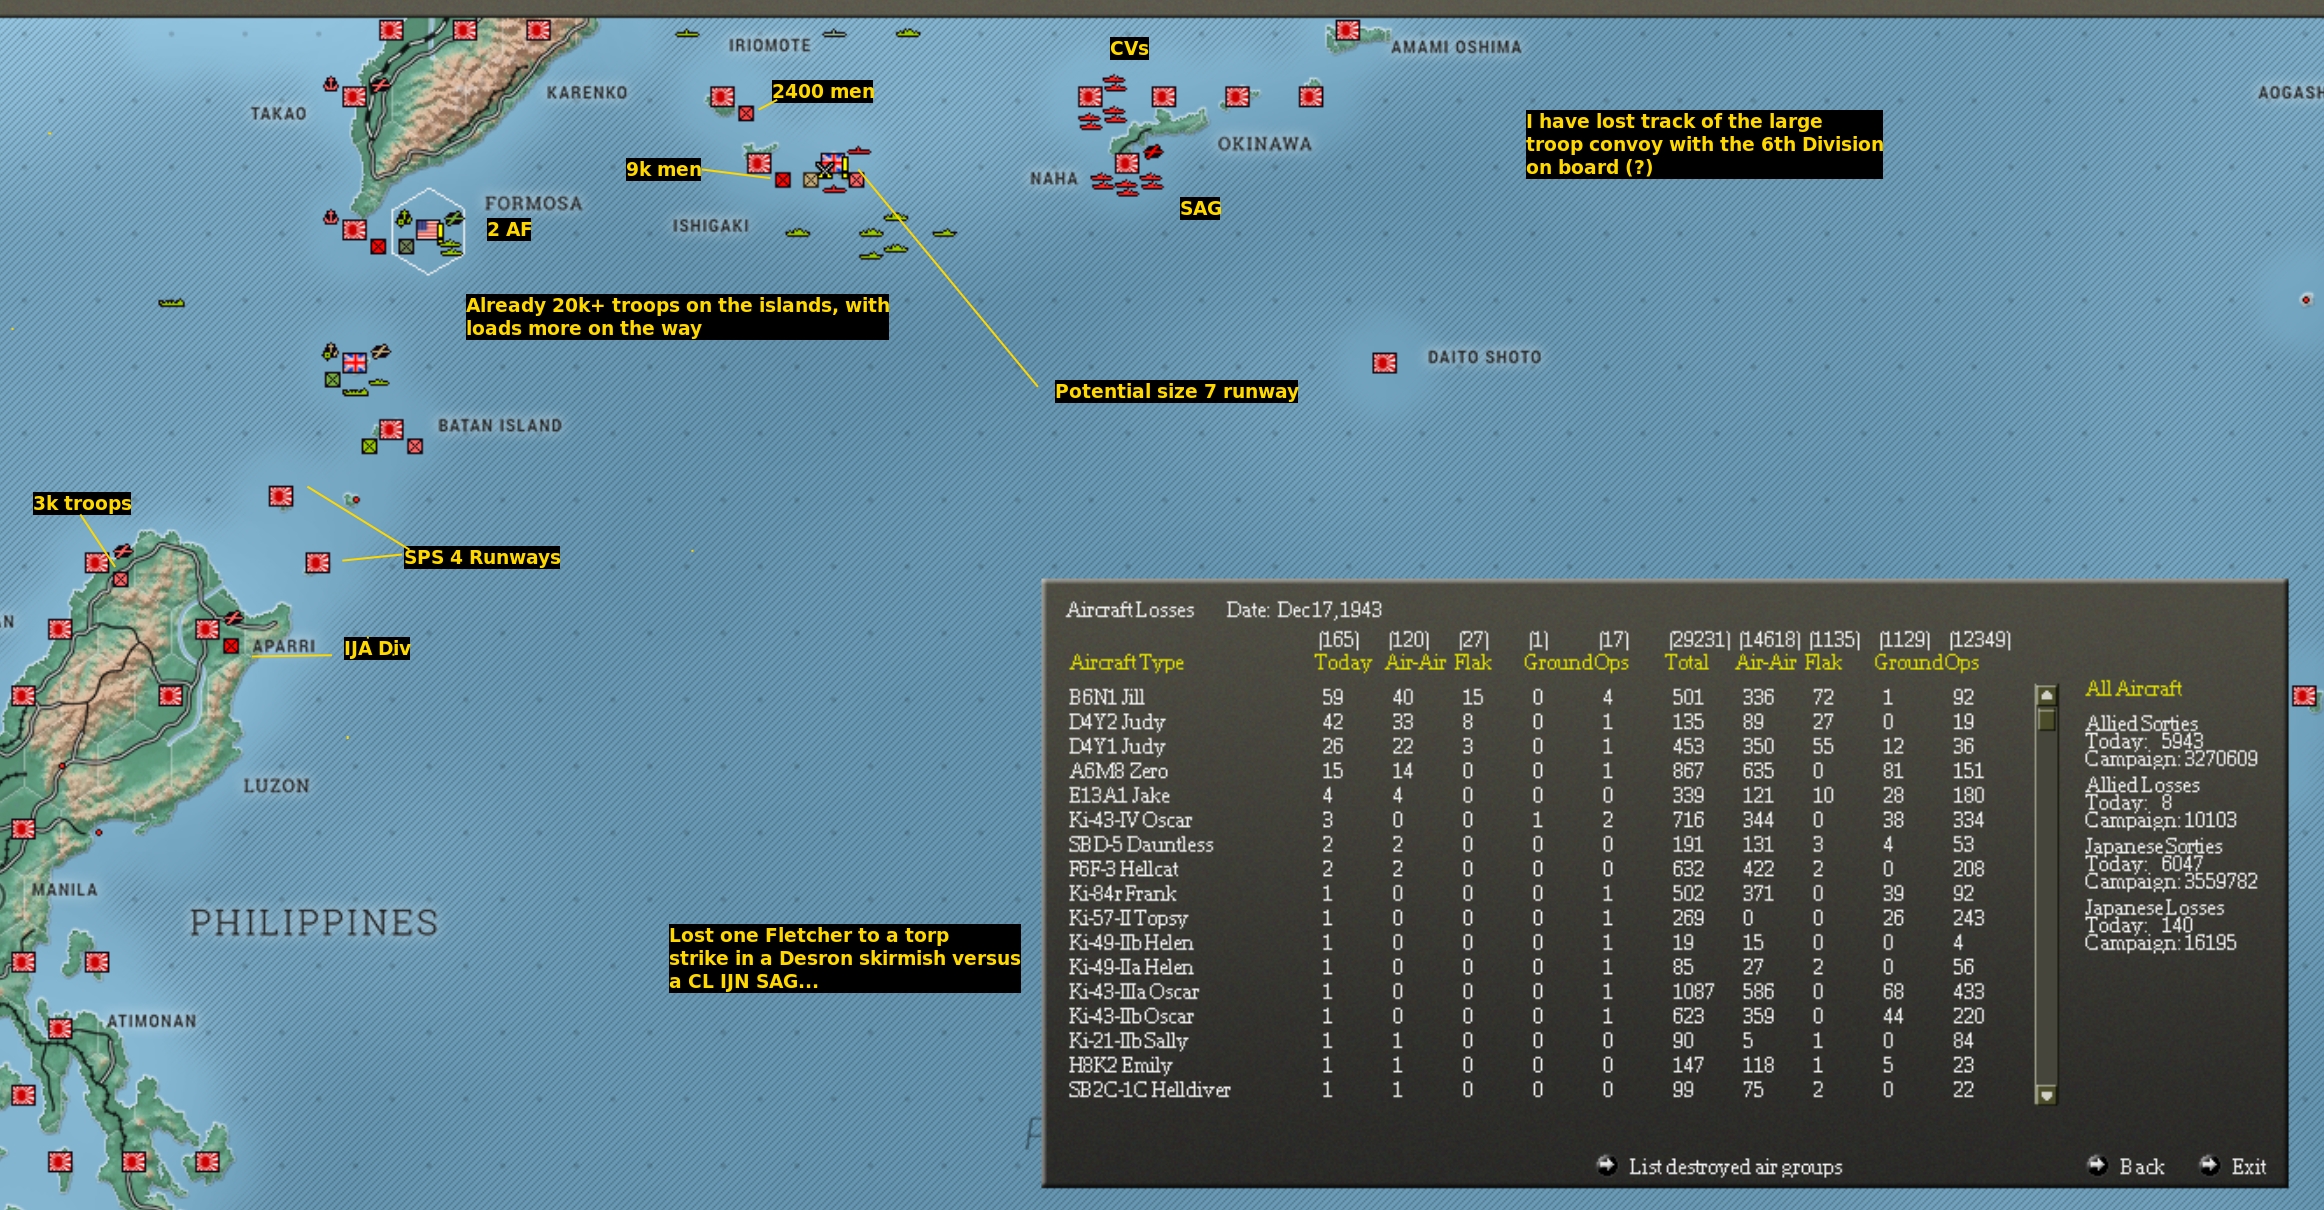
Task: Click the OKINAWA map label
Action: [1264, 144]
